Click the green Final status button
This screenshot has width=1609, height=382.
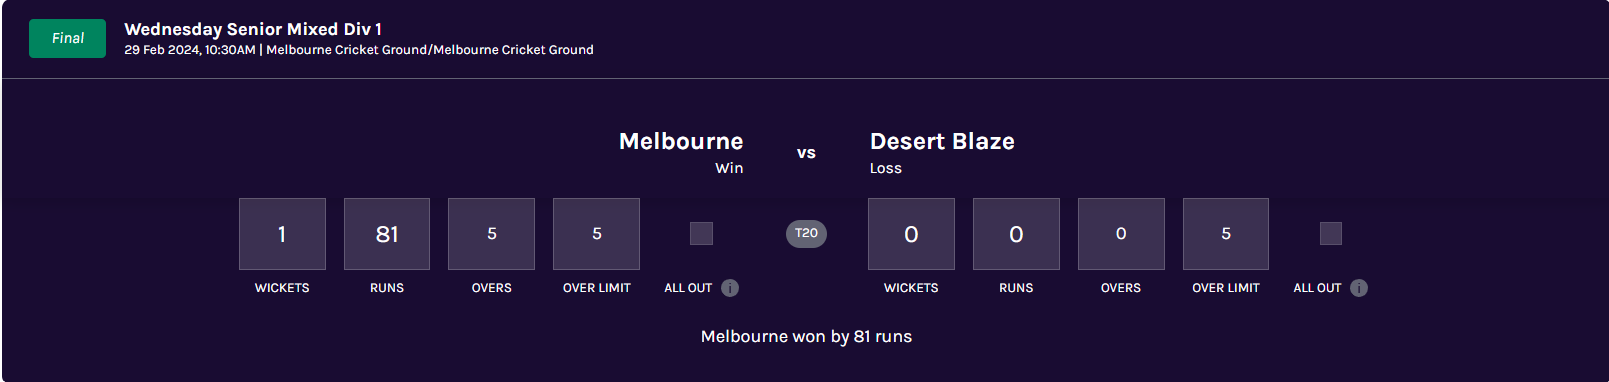pyautogui.click(x=67, y=38)
